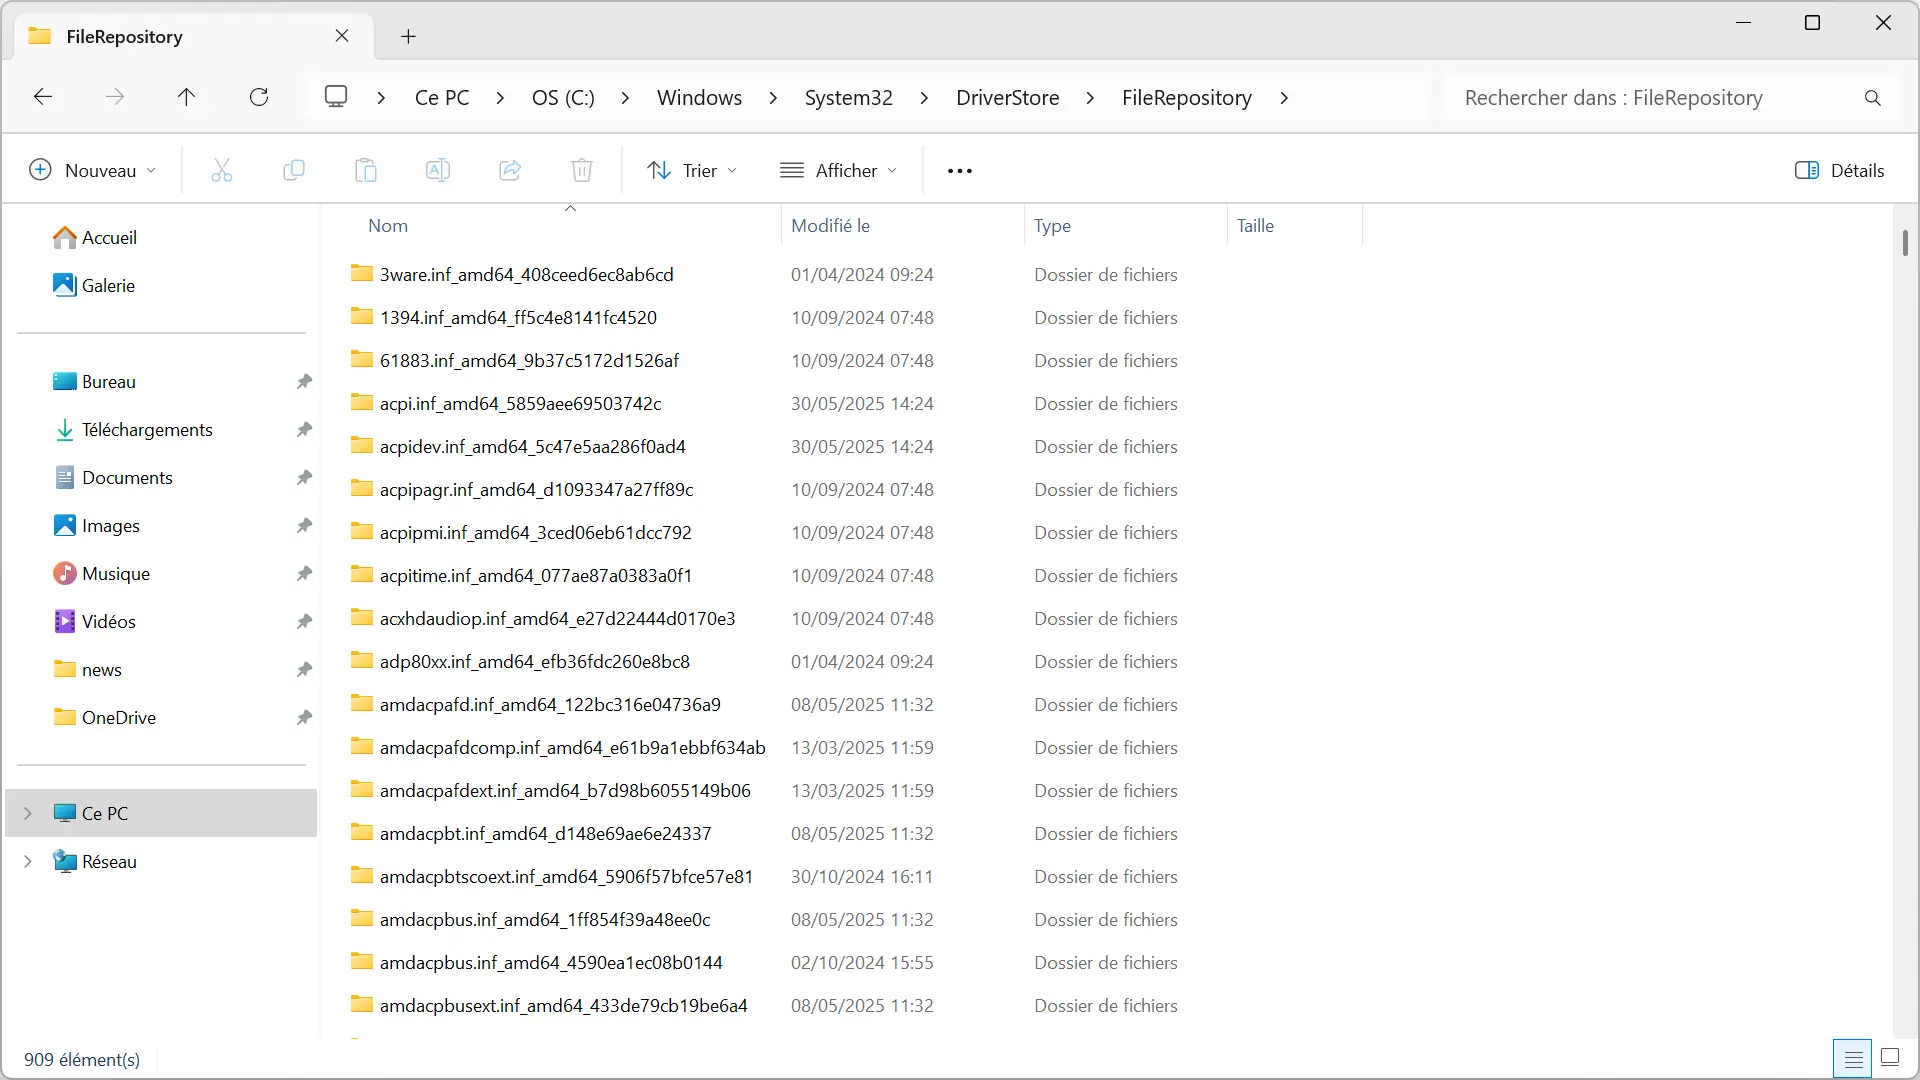The width and height of the screenshot is (1920, 1080).
Task: Go to Windows in the breadcrumb
Action: tap(700, 98)
